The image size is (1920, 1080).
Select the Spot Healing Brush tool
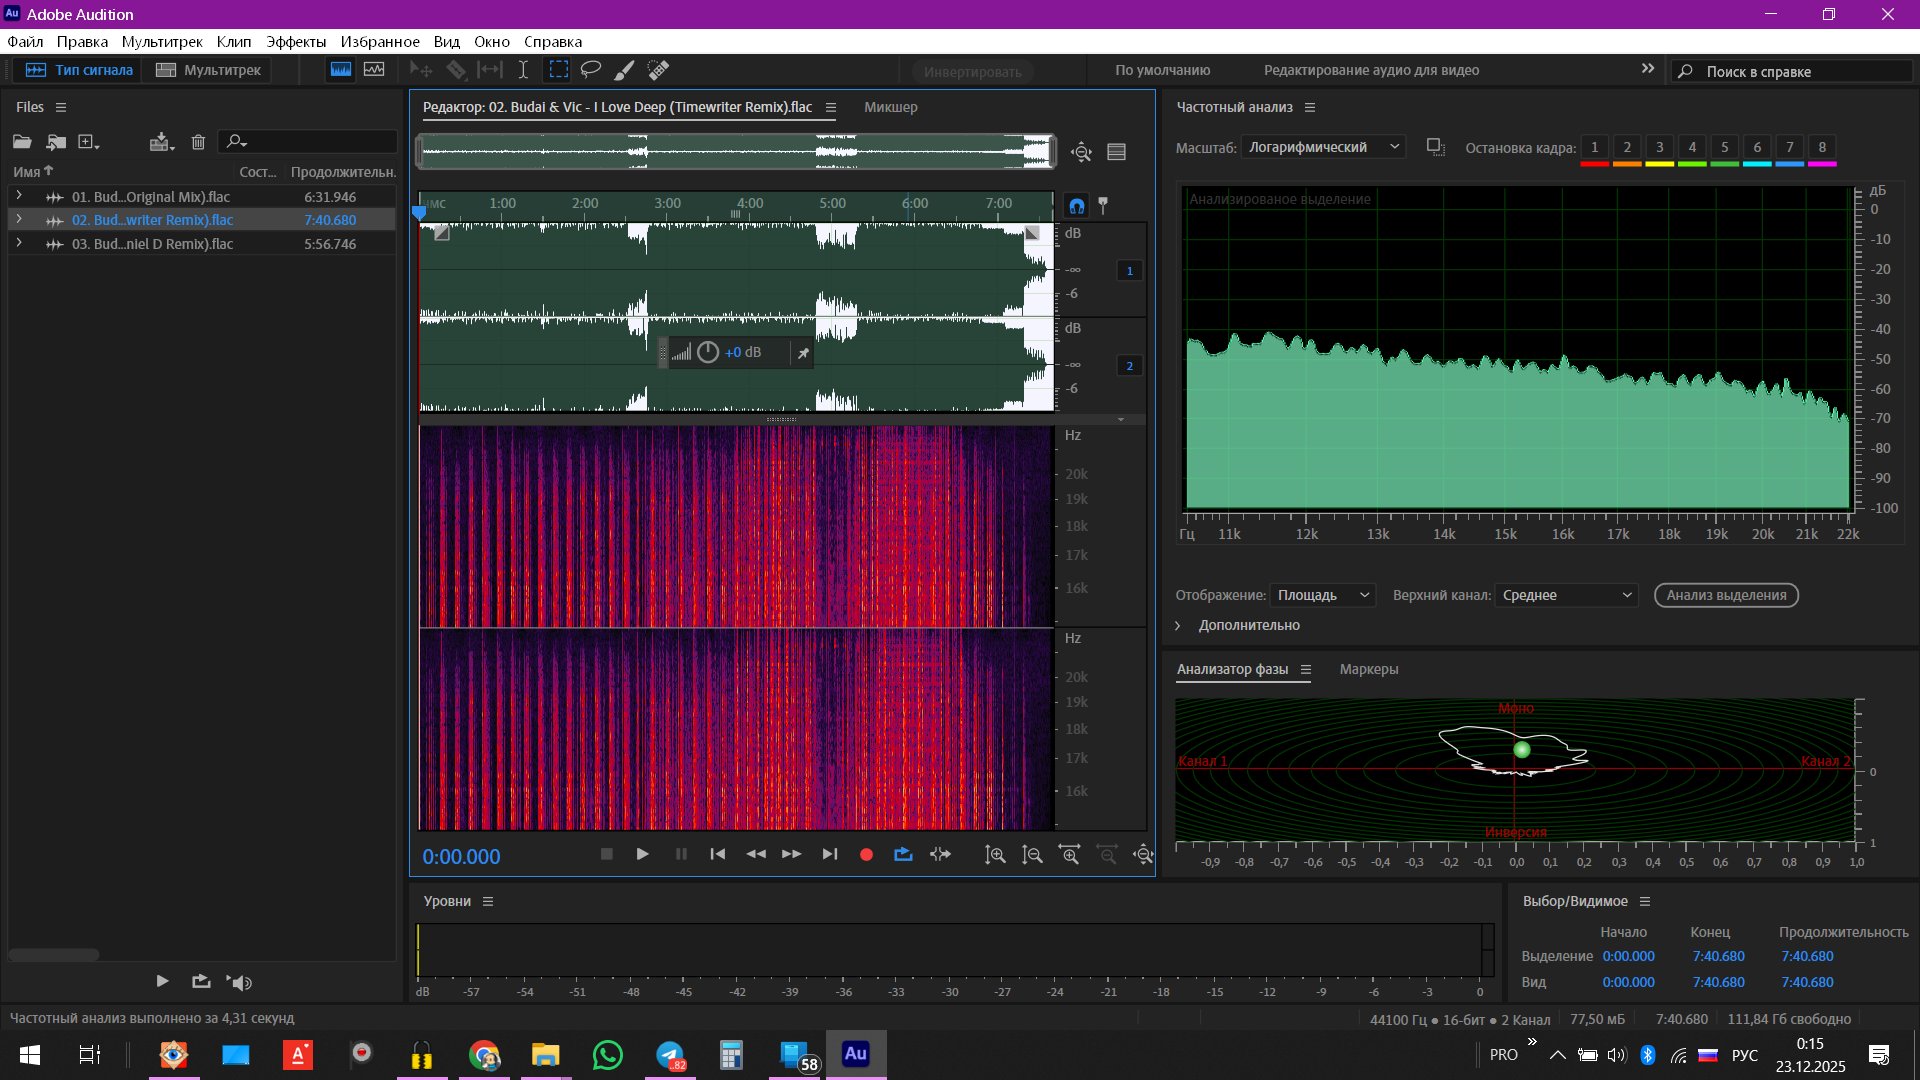658,70
